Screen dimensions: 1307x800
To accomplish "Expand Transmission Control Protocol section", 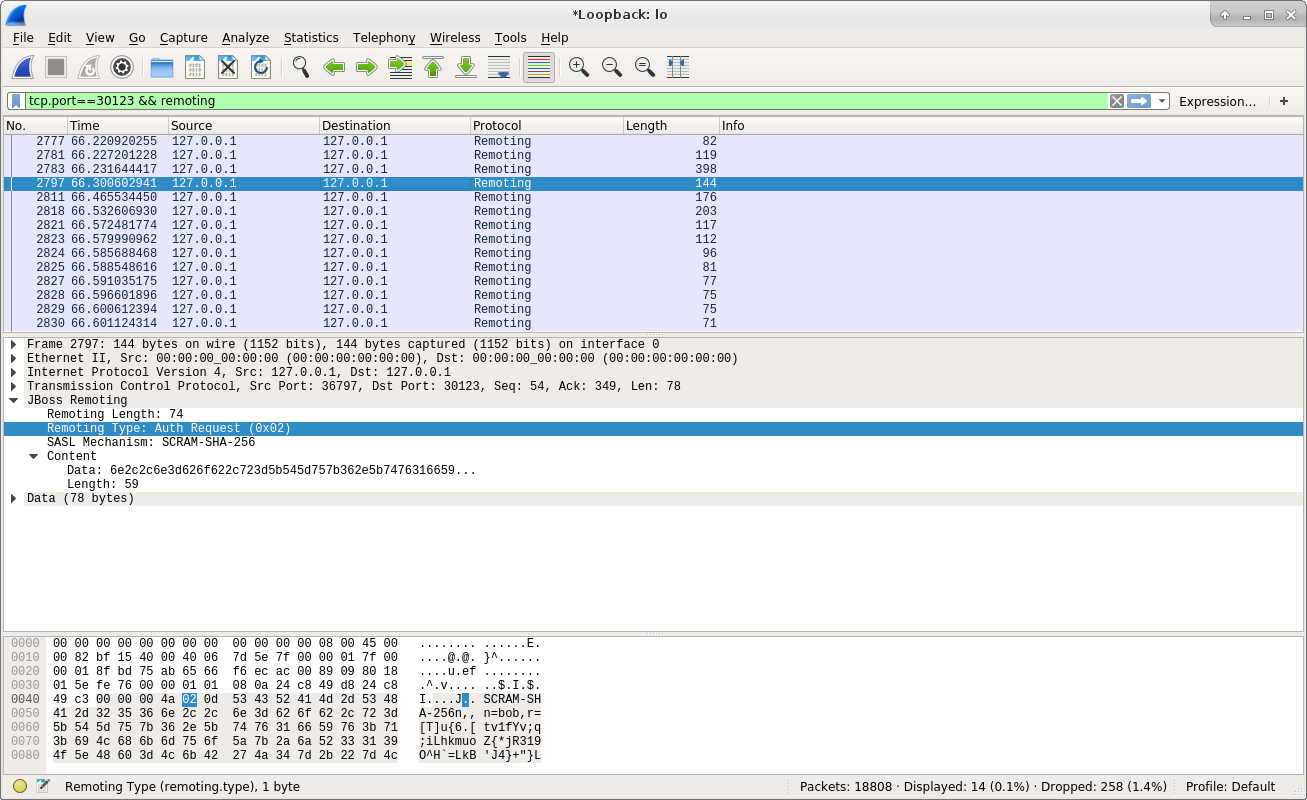I will click(14, 386).
